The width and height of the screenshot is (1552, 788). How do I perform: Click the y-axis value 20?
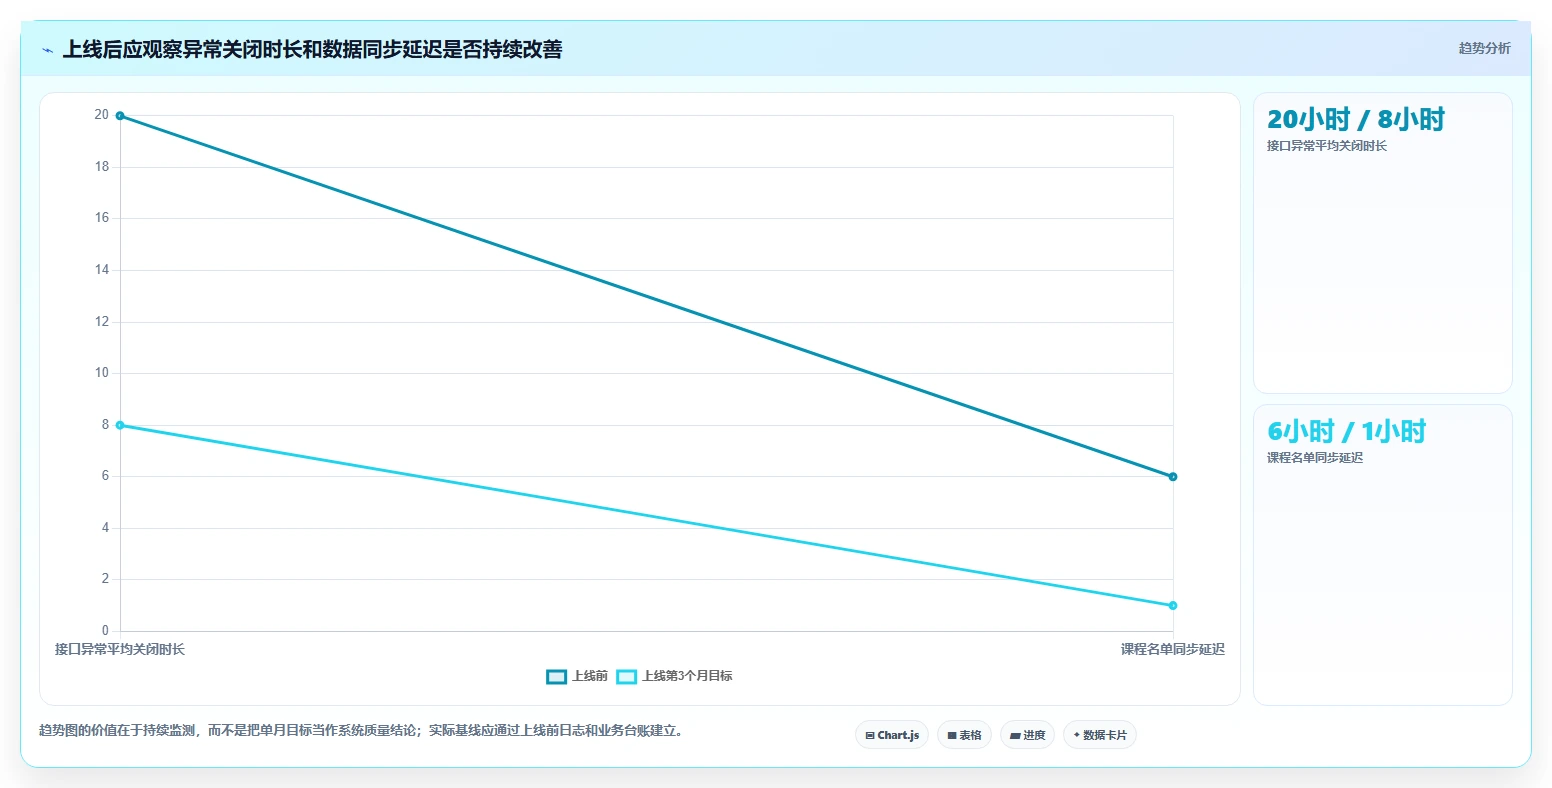(102, 115)
